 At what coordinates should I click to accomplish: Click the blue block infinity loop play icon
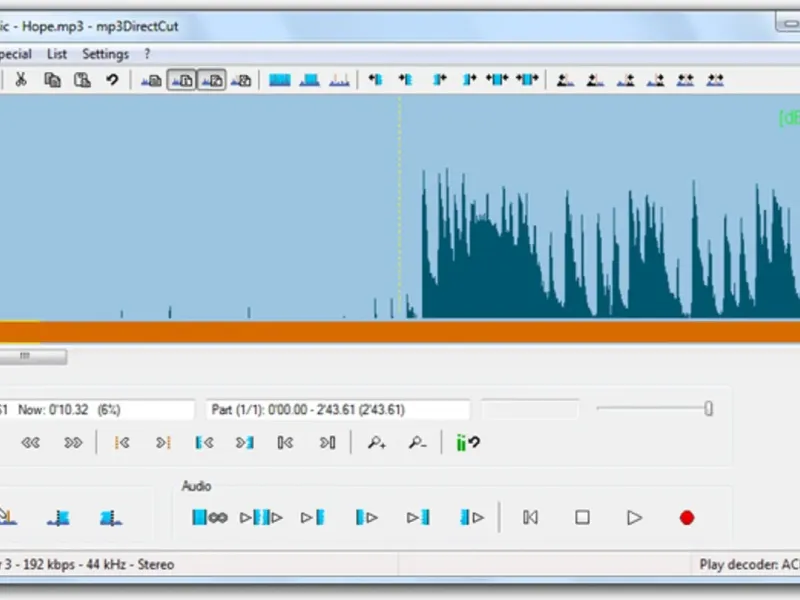[210, 517]
